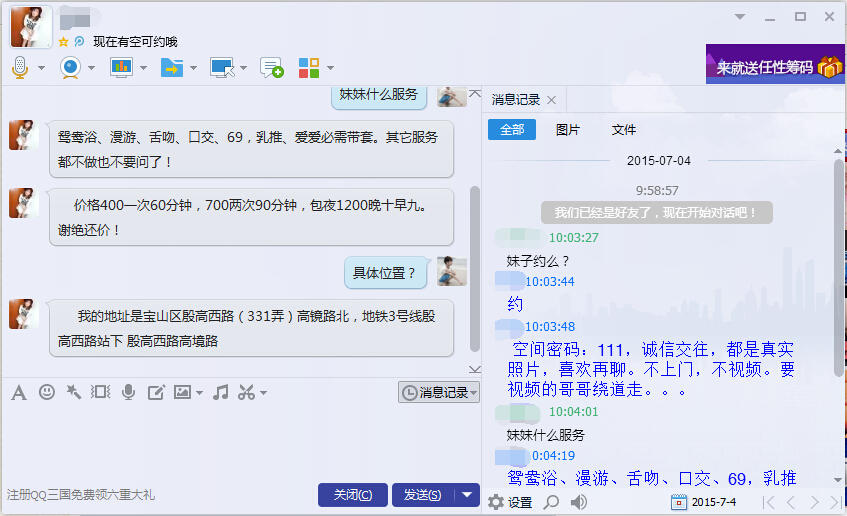The image size is (847, 516).
Task: Start a voice call with microphone icon
Action: coord(20,68)
